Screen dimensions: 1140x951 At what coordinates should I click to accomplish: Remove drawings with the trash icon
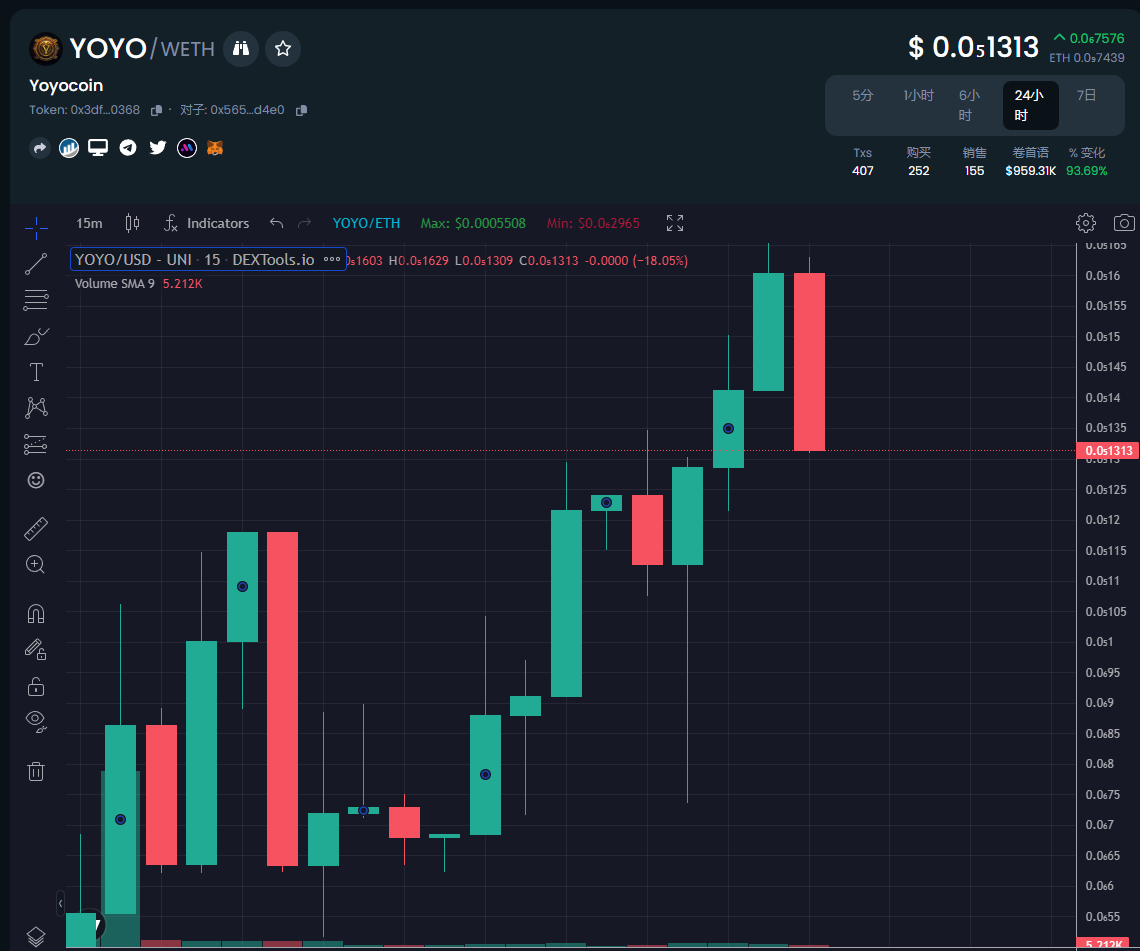[x=36, y=771]
